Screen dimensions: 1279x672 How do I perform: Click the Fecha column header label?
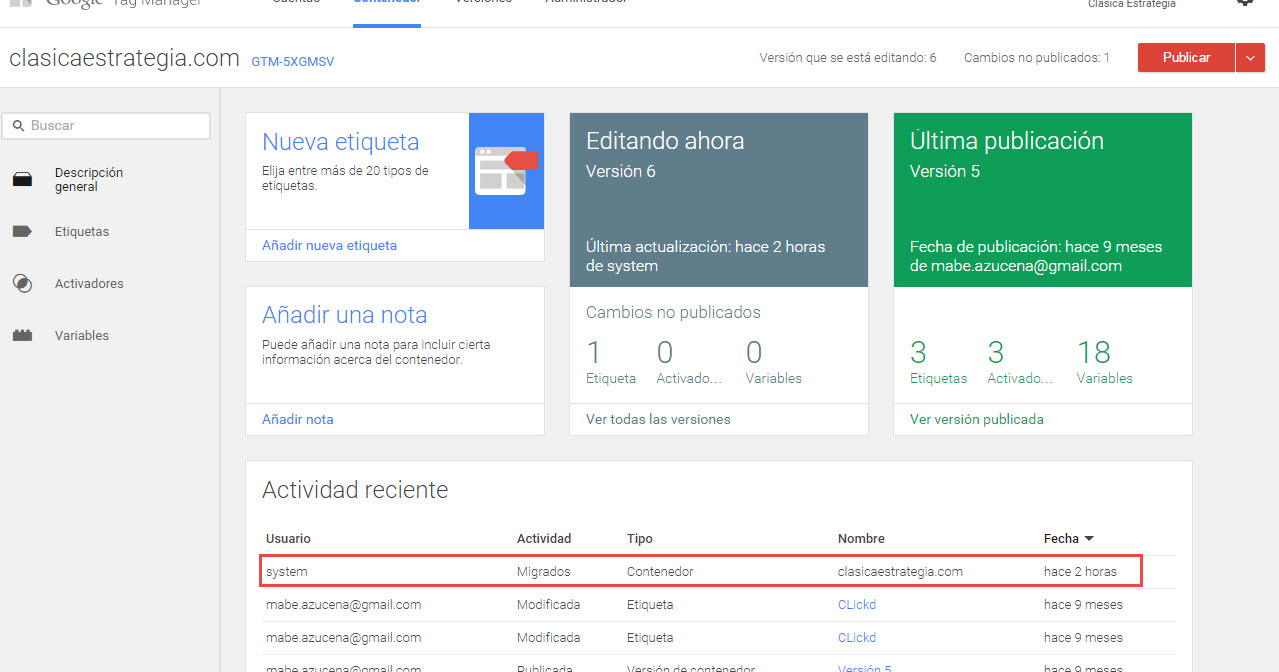click(1061, 539)
